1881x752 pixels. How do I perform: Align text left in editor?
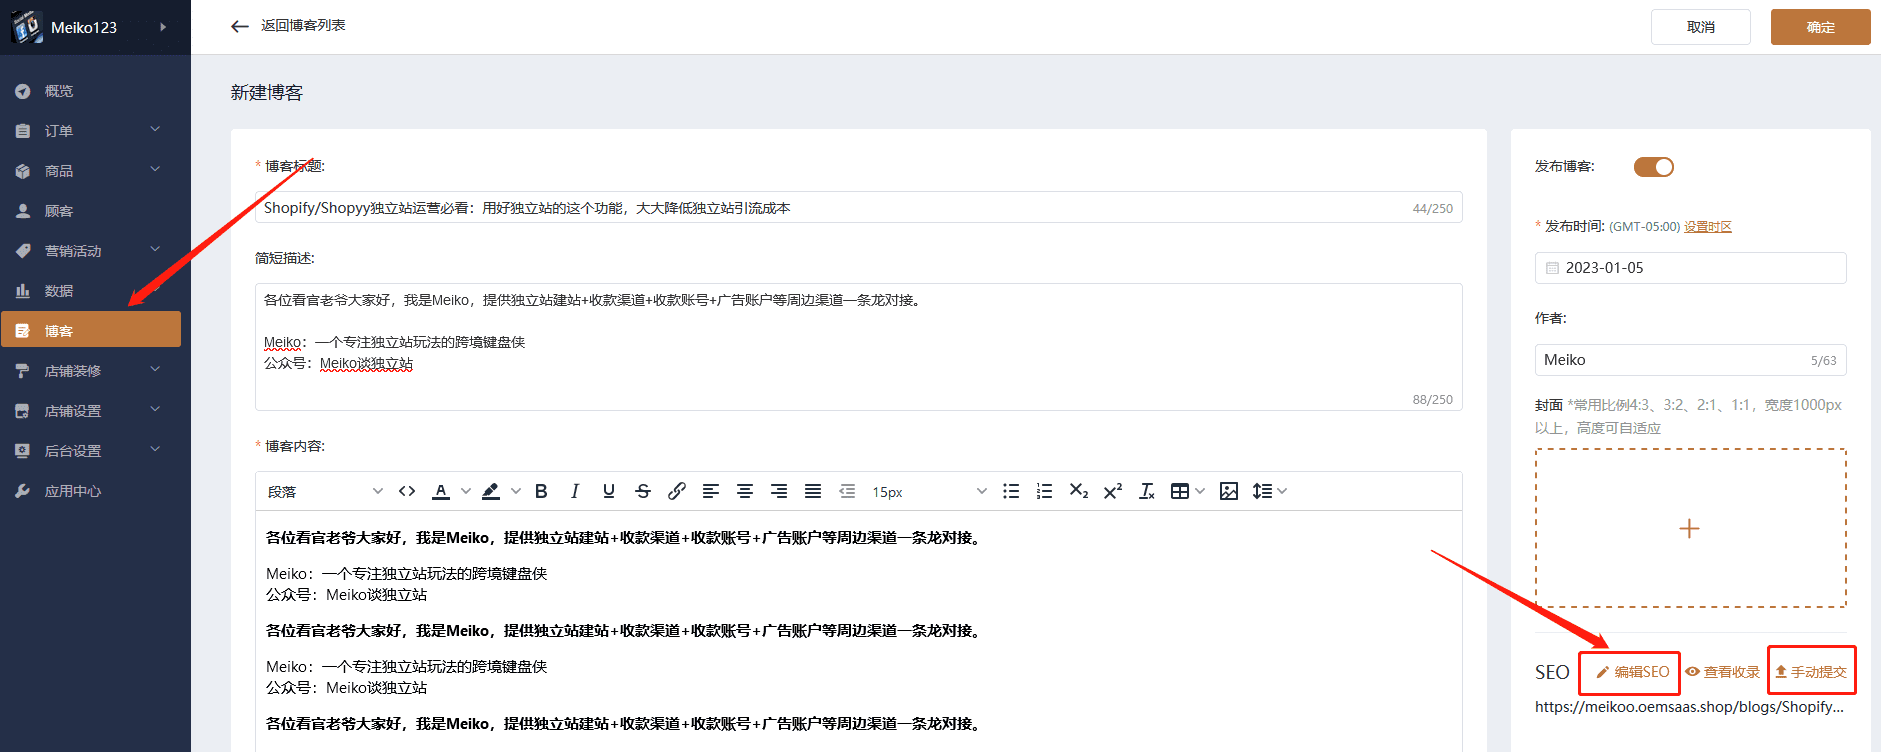click(x=711, y=491)
